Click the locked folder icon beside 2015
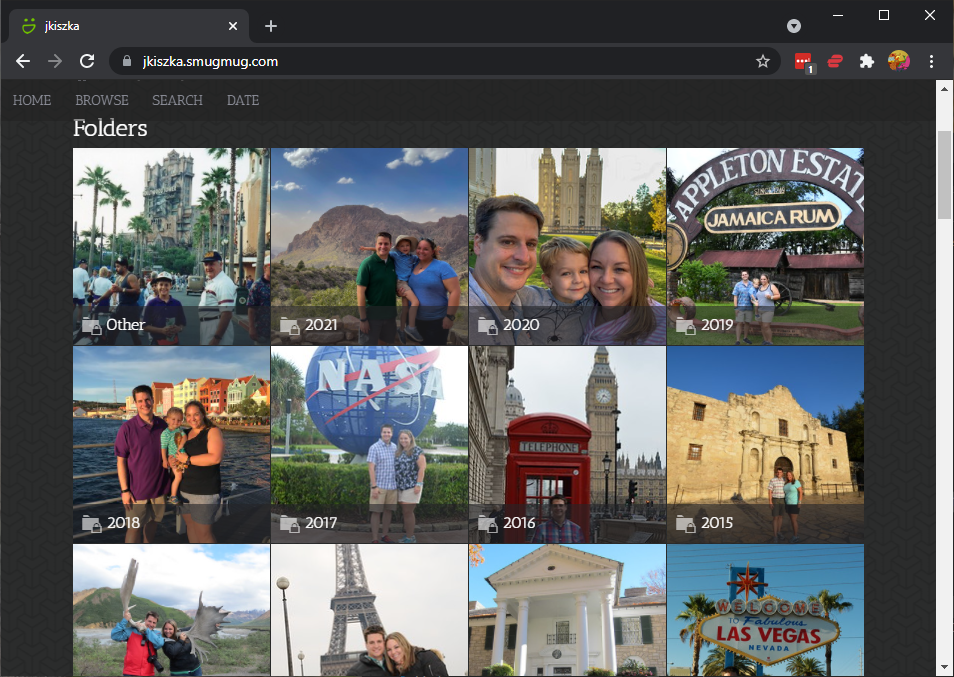Screen dimensions: 954x677 click(x=686, y=524)
